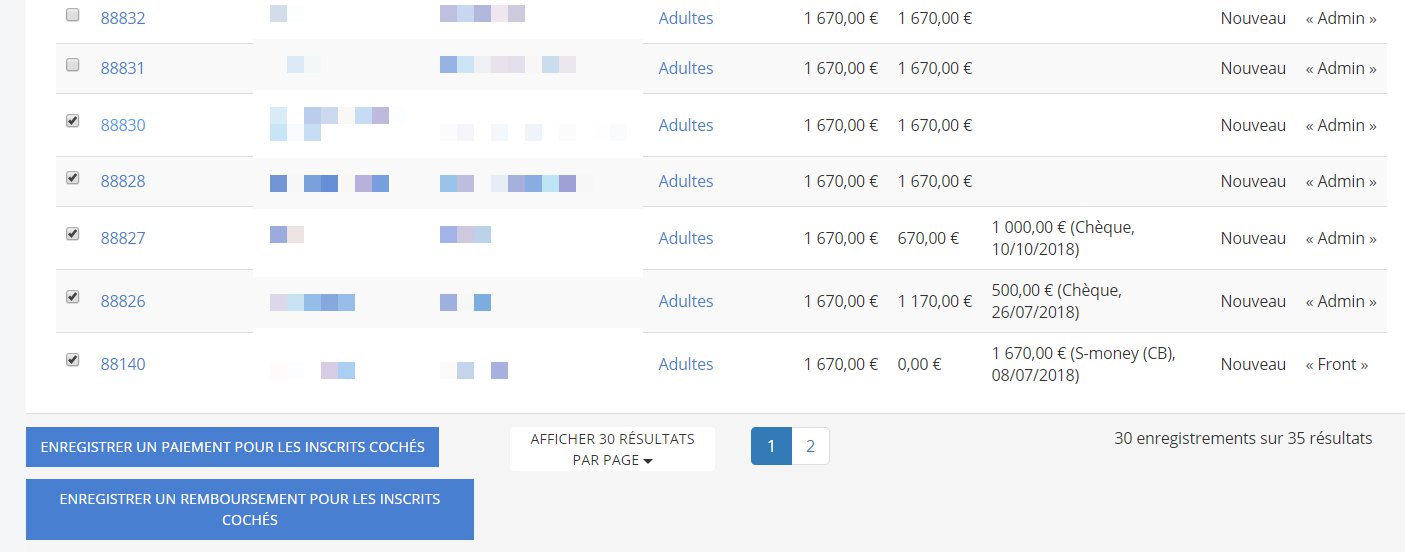This screenshot has width=1405, height=552.
Task: Uncheck the checkbox for registration 88830
Action: (x=72, y=121)
